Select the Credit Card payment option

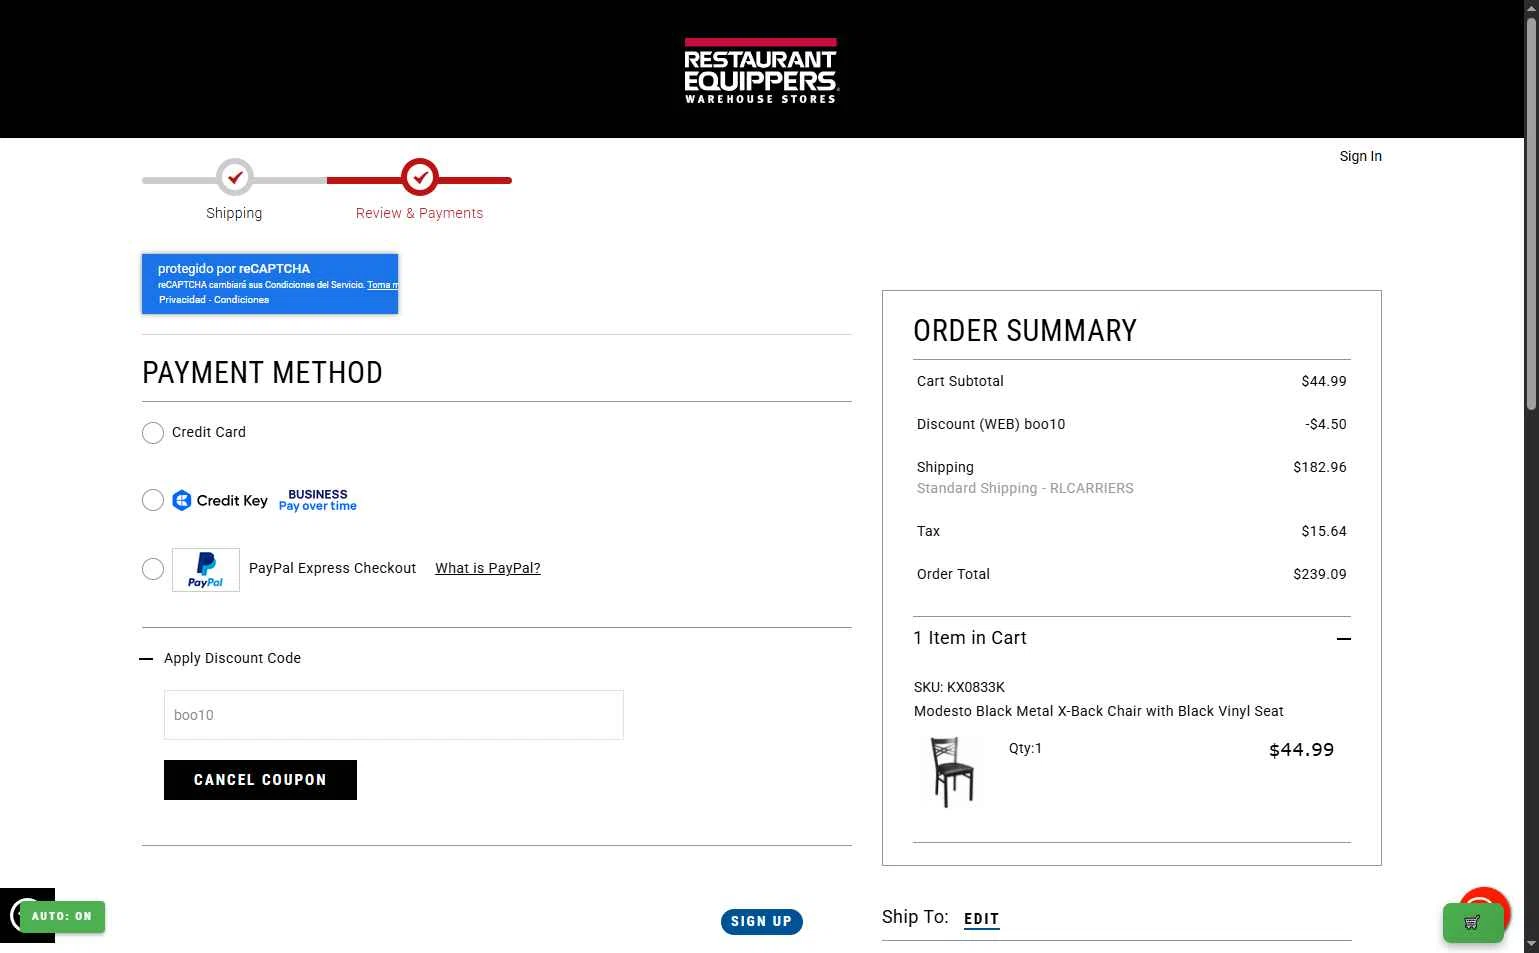pyautogui.click(x=153, y=433)
